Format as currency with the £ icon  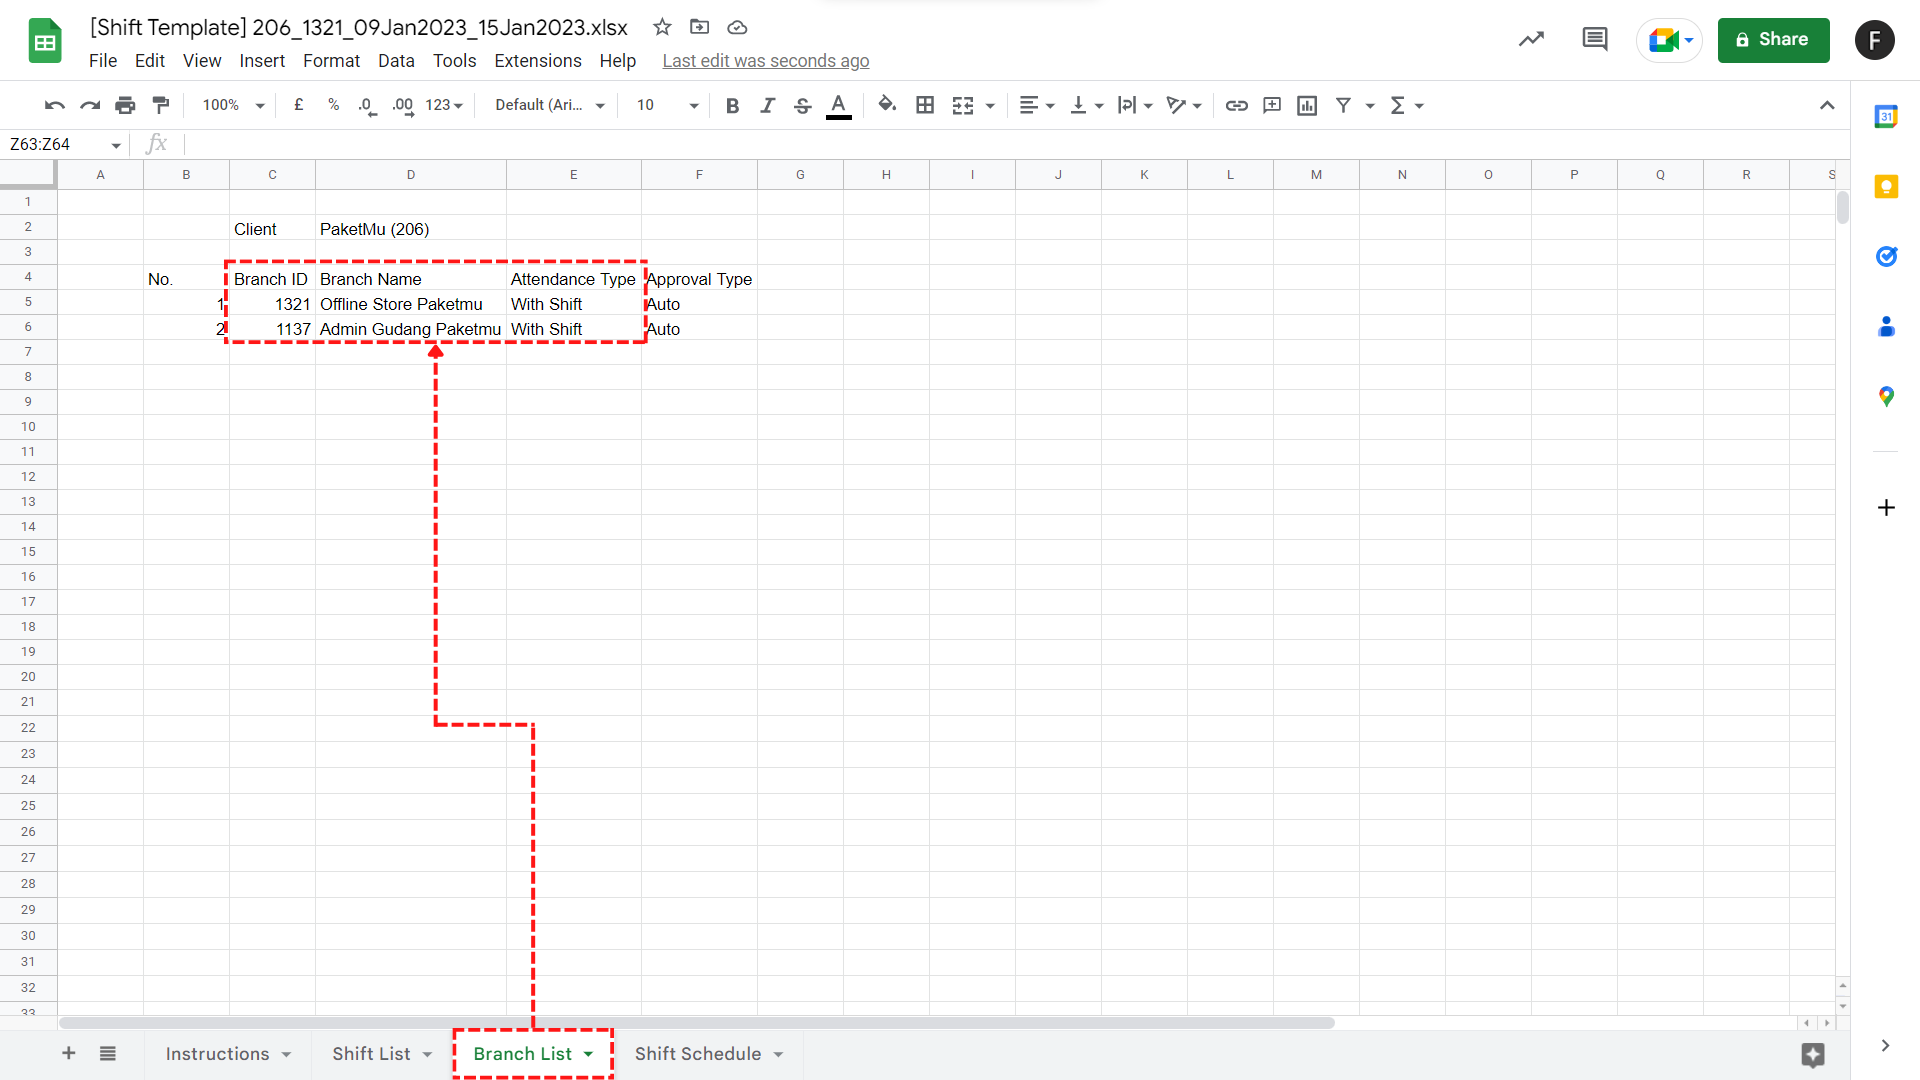coord(298,105)
